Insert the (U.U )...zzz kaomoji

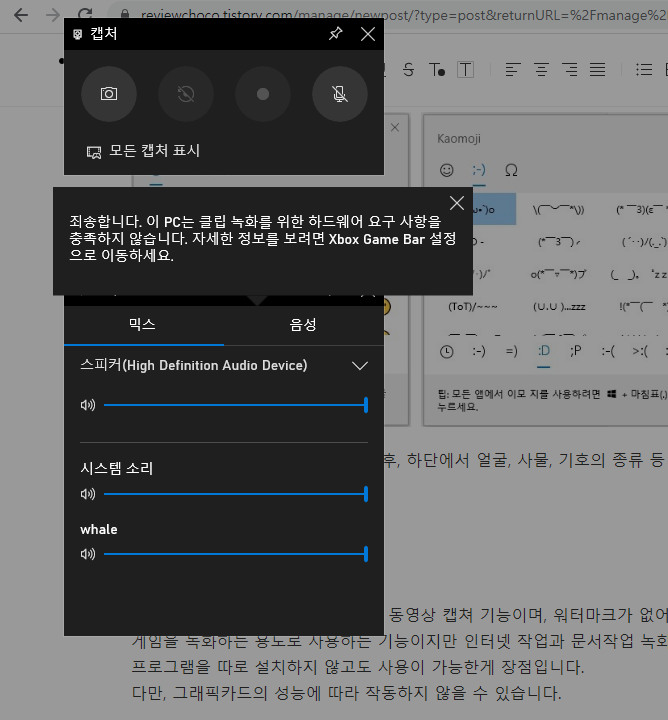(559, 307)
